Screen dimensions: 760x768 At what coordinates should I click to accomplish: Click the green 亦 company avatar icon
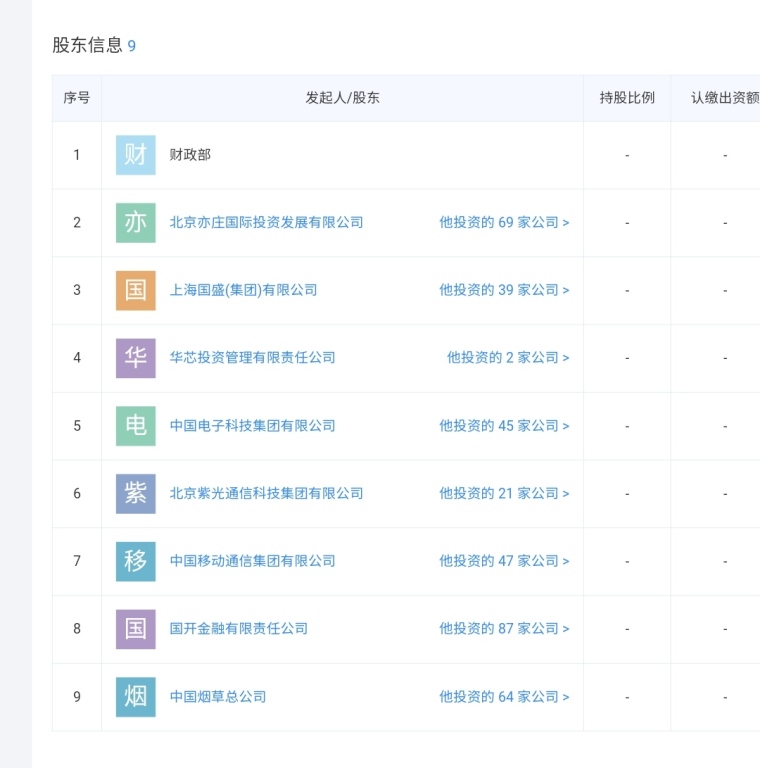point(136,223)
